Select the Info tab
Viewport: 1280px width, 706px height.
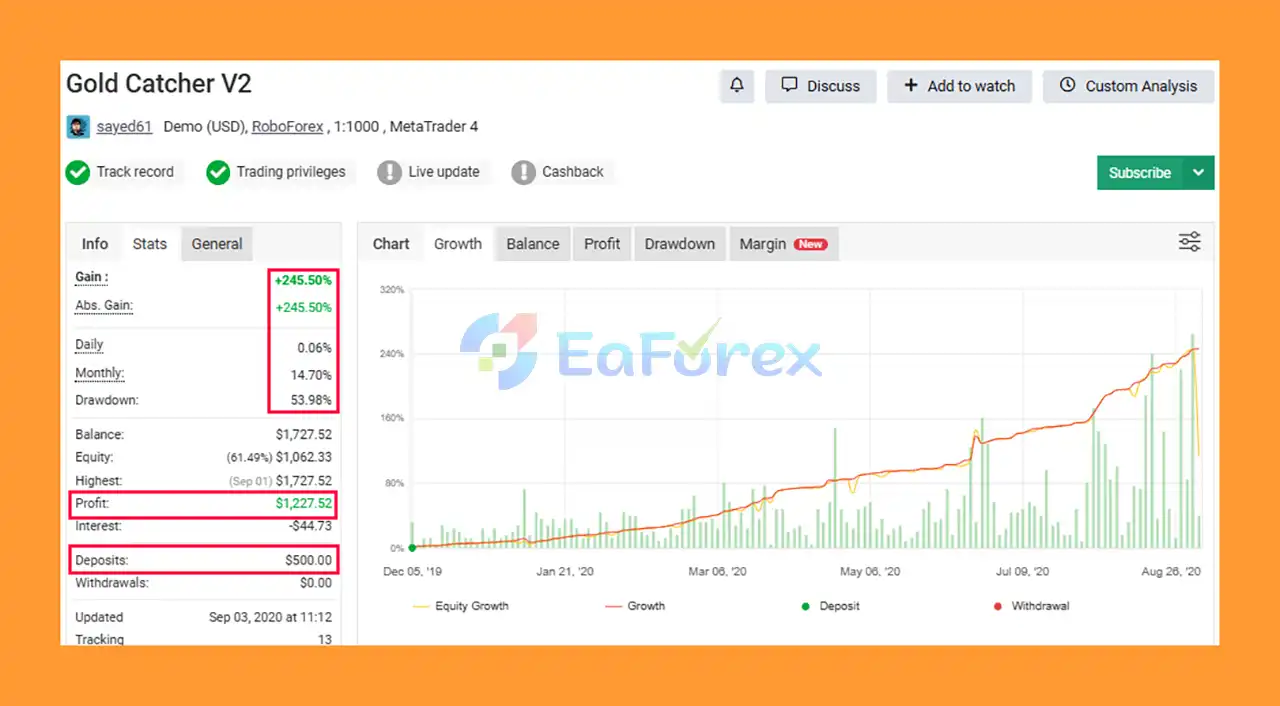tap(95, 244)
